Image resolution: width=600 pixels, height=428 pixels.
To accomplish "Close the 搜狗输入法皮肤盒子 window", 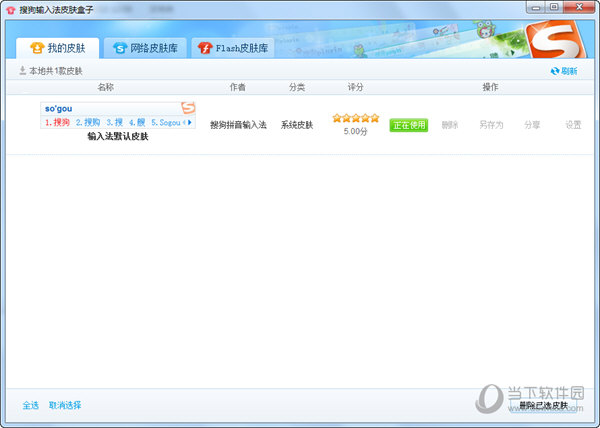I will pos(579,7).
